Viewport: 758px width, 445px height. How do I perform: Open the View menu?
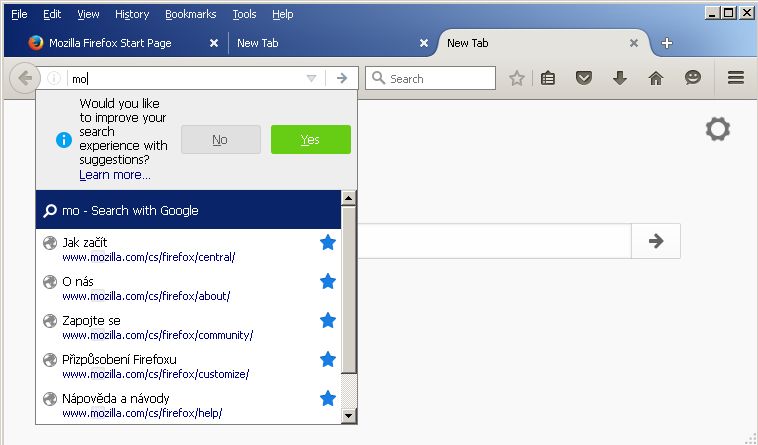click(88, 14)
